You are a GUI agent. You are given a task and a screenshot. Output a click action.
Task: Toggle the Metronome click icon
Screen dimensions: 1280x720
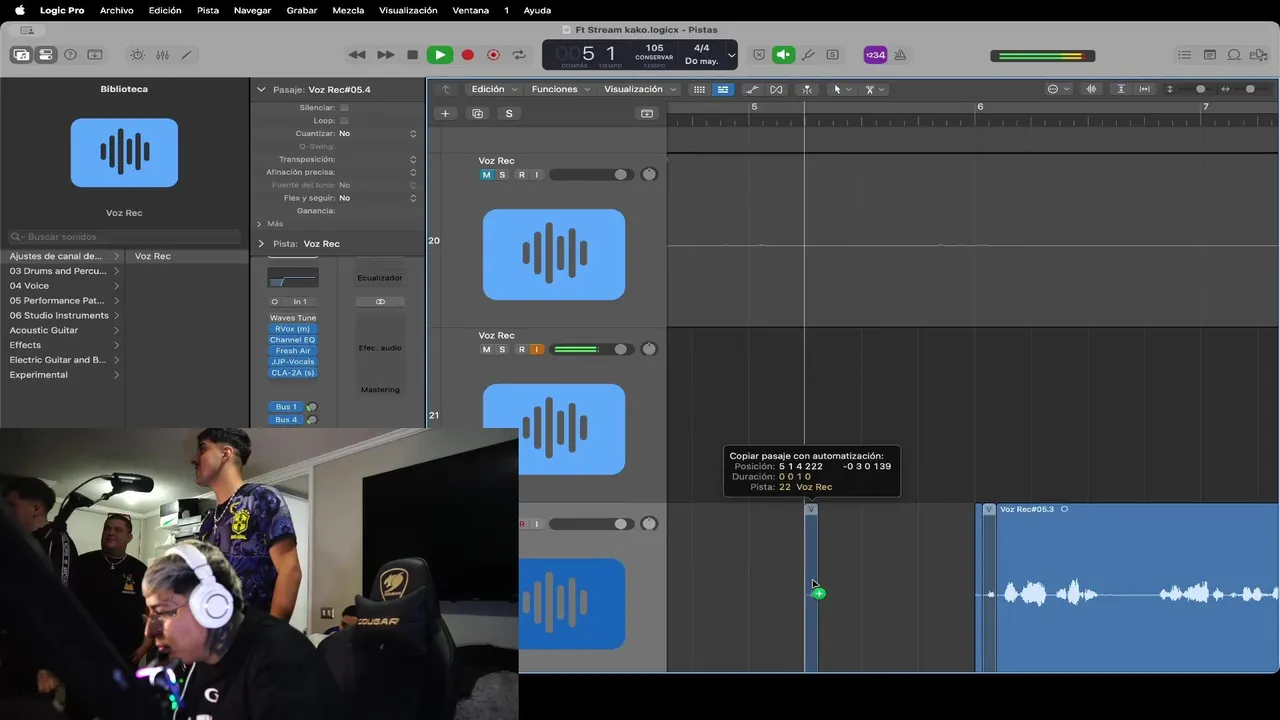[900, 55]
